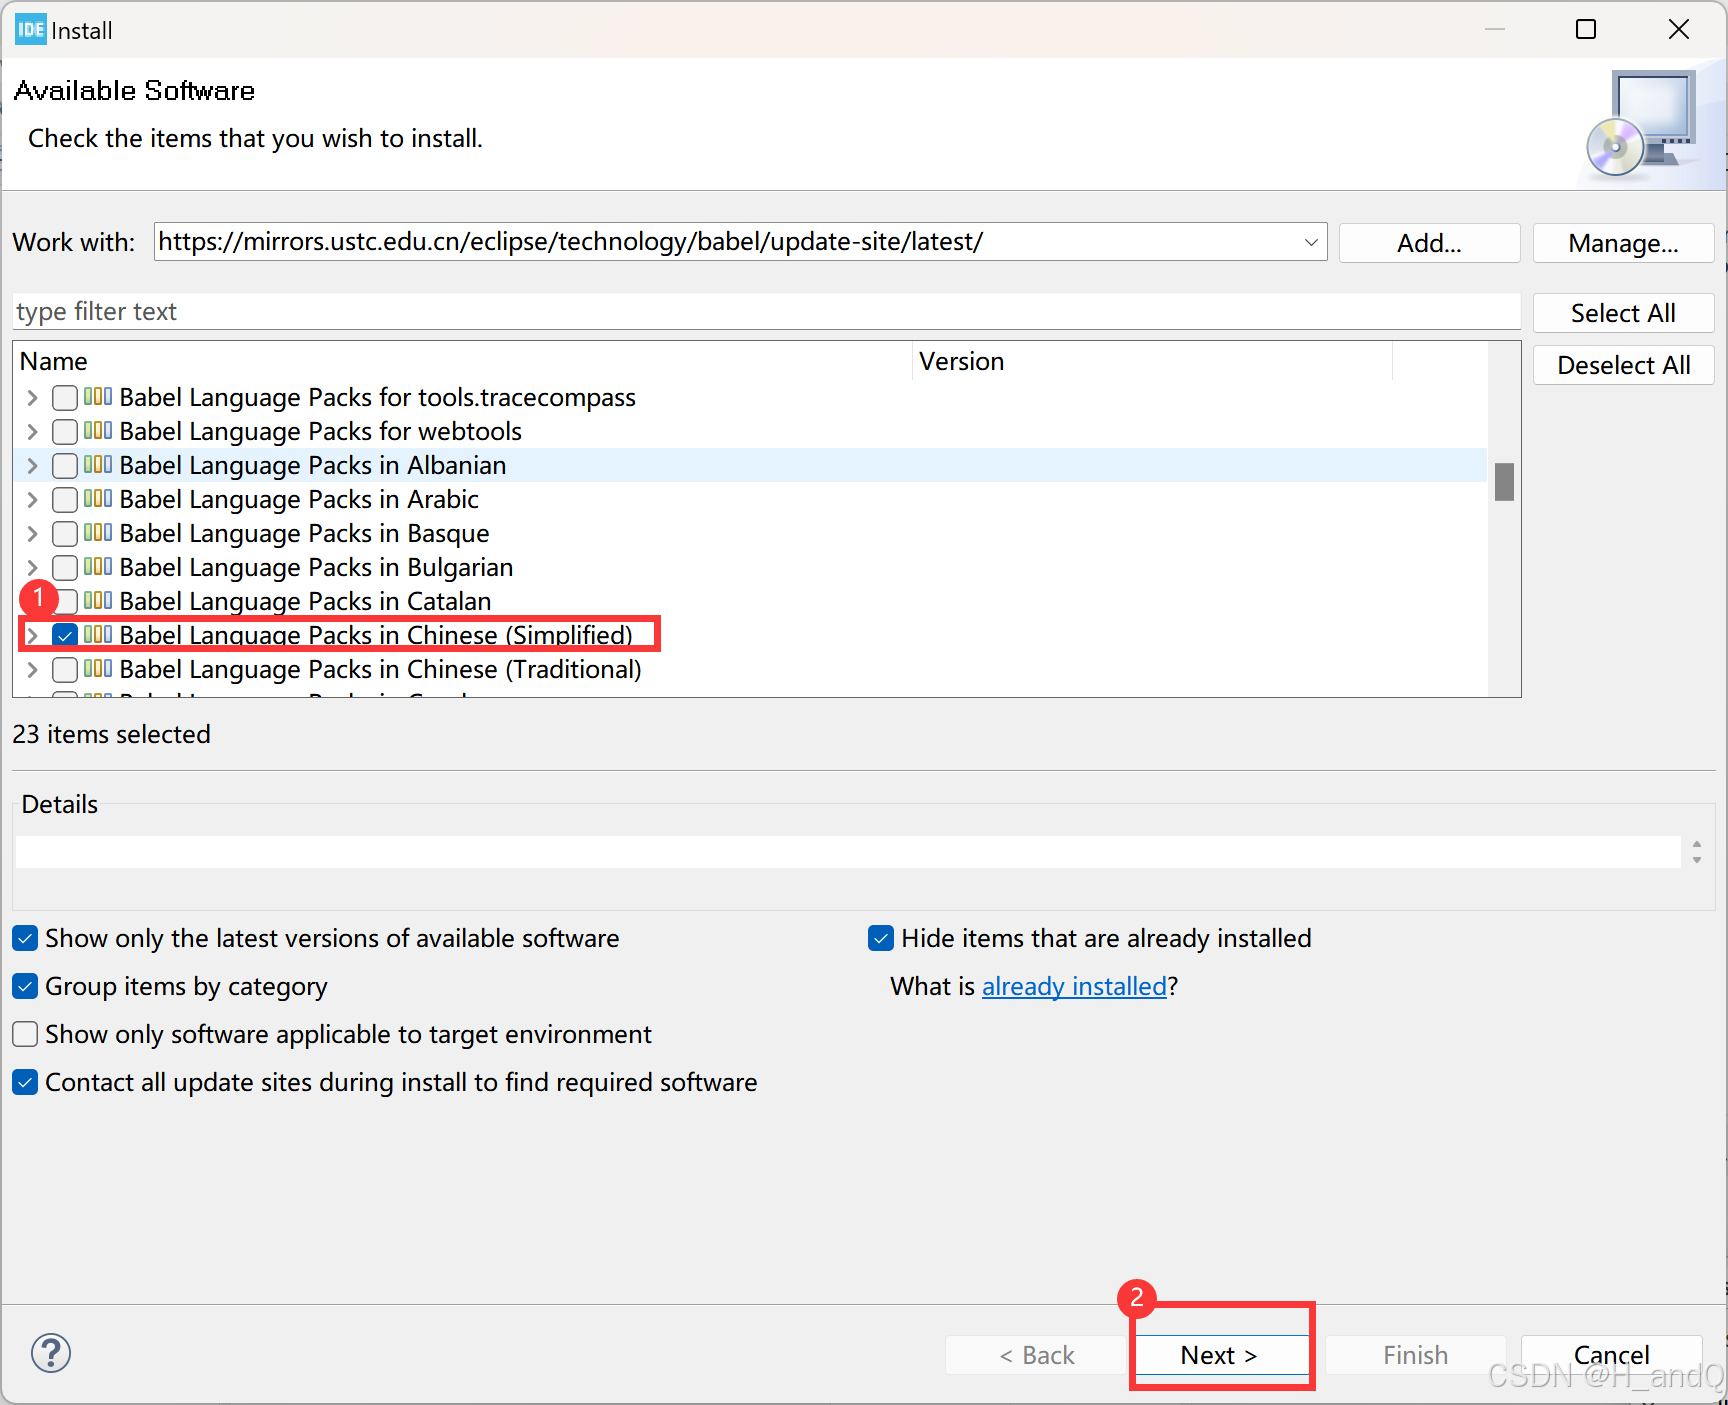Image resolution: width=1728 pixels, height=1405 pixels.
Task: Check the Arabic language pack box
Action: pyautogui.click(x=65, y=499)
